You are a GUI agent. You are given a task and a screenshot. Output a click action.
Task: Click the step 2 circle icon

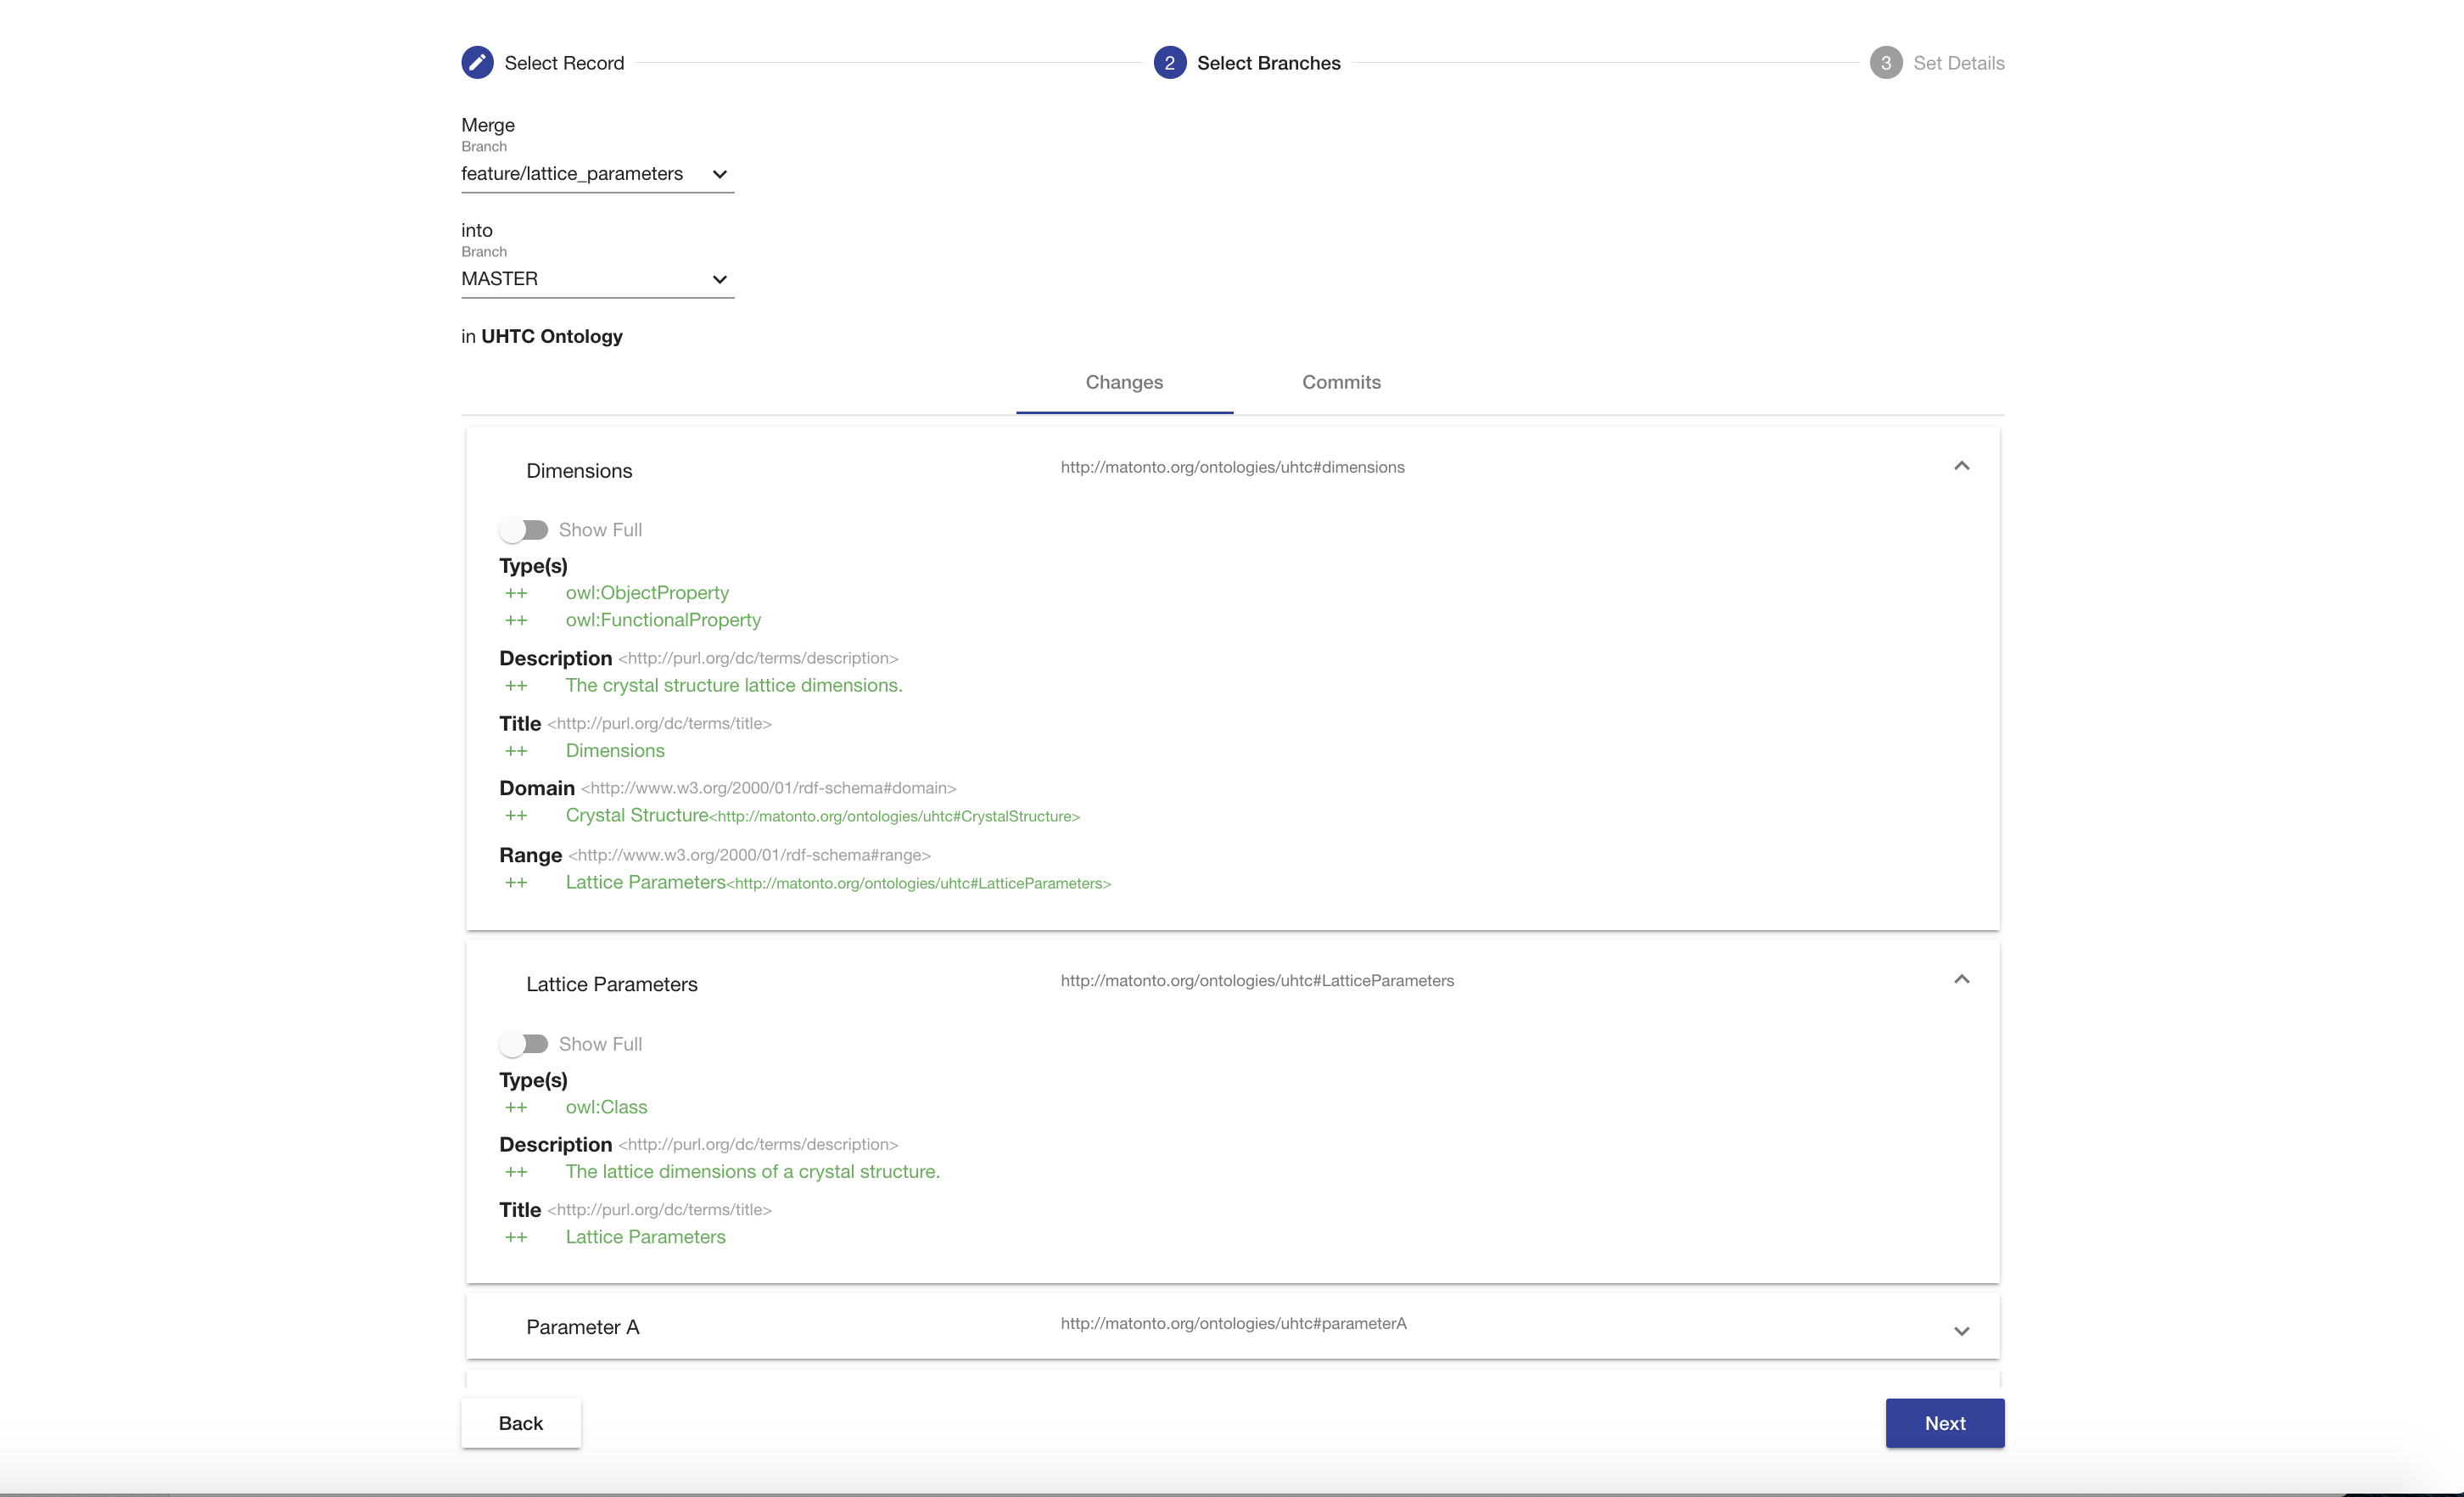(x=1169, y=62)
